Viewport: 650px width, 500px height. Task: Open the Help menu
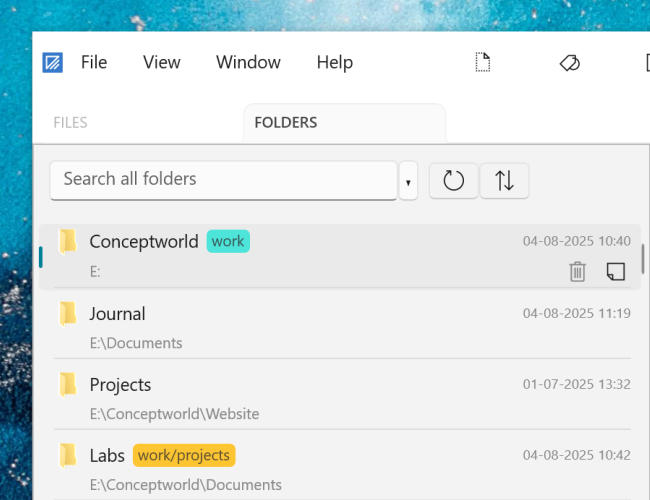pos(335,62)
